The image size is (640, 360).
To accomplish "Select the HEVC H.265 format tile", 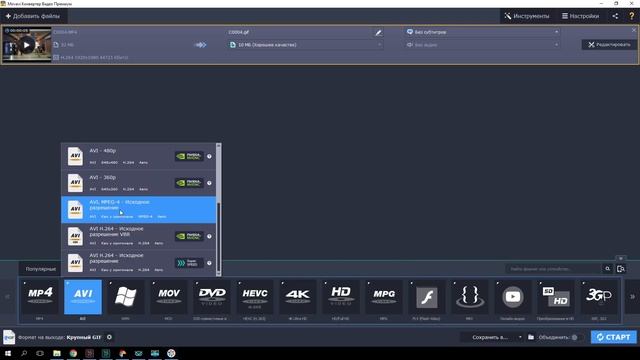I will click(x=255, y=297).
